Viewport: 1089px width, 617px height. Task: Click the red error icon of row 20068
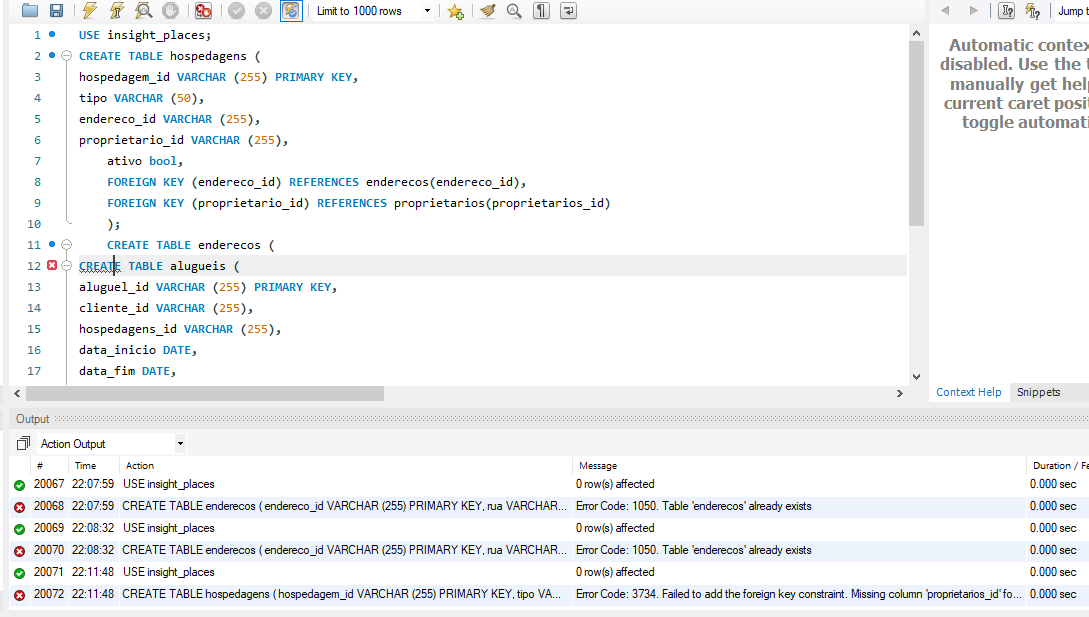pyautogui.click(x=19, y=507)
